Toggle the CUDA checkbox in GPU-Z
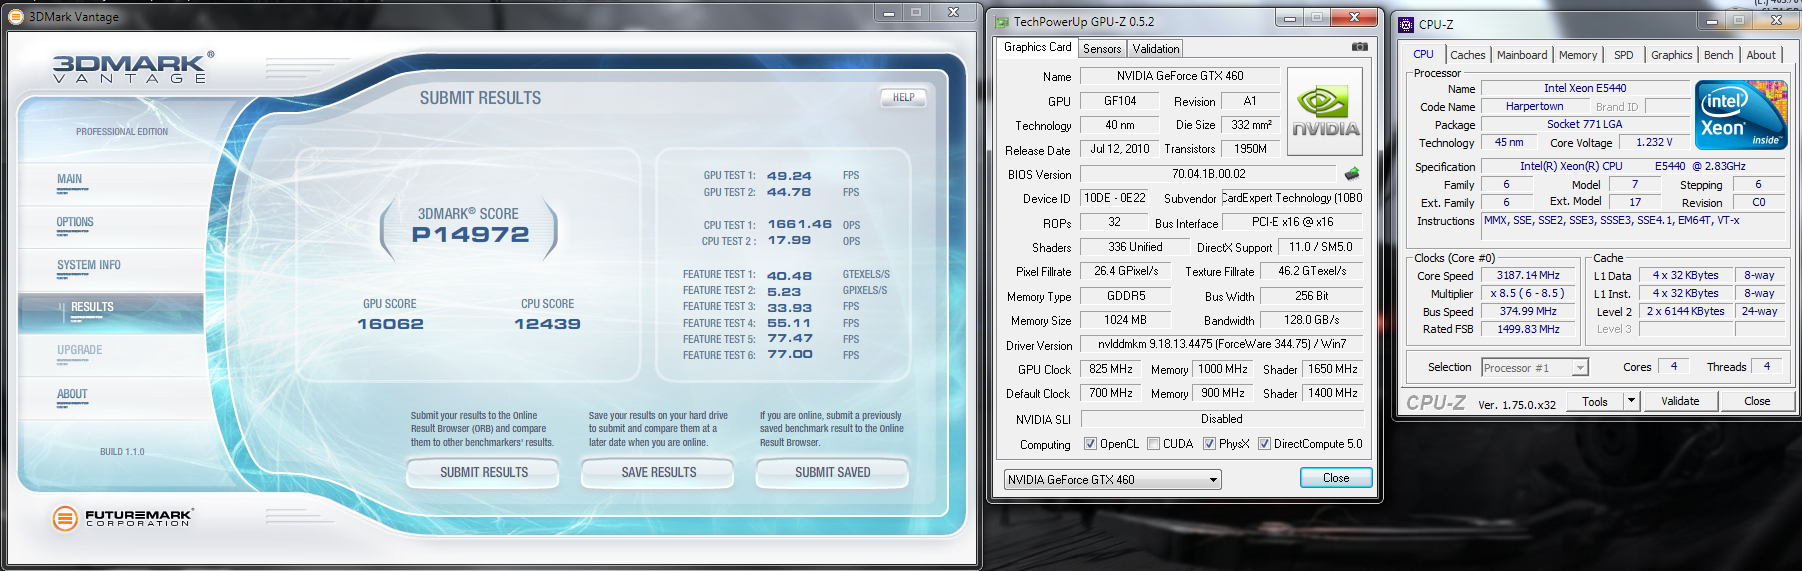 [x=1154, y=444]
